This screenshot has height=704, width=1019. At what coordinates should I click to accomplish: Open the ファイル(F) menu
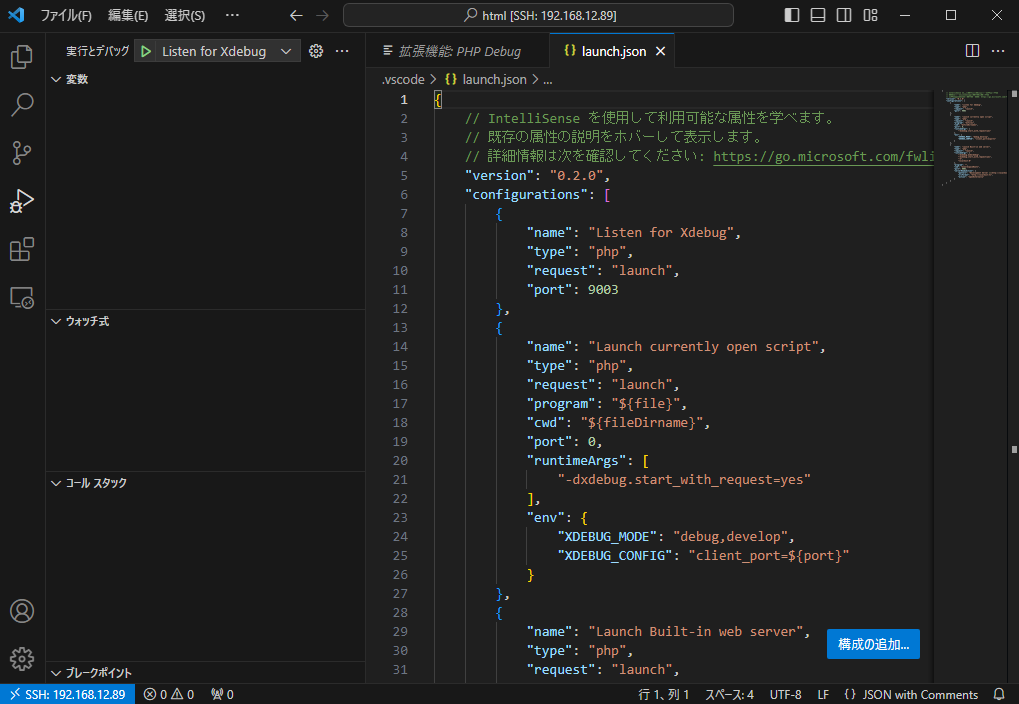(66, 15)
